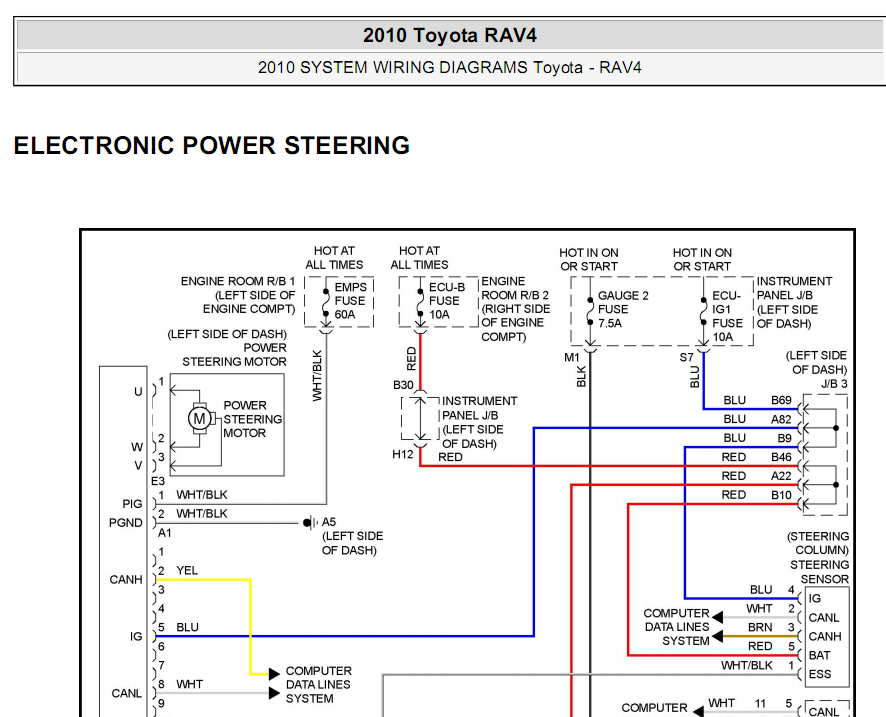Click the 'E3' connector label

click(x=158, y=481)
